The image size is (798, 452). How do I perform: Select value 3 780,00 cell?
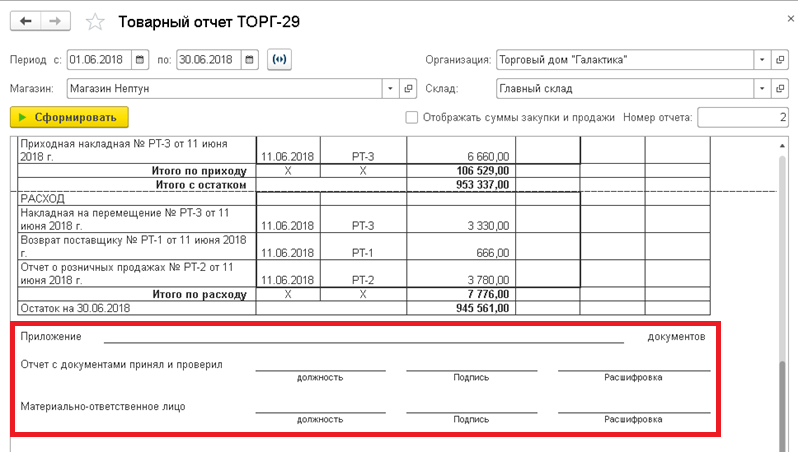(x=461, y=274)
